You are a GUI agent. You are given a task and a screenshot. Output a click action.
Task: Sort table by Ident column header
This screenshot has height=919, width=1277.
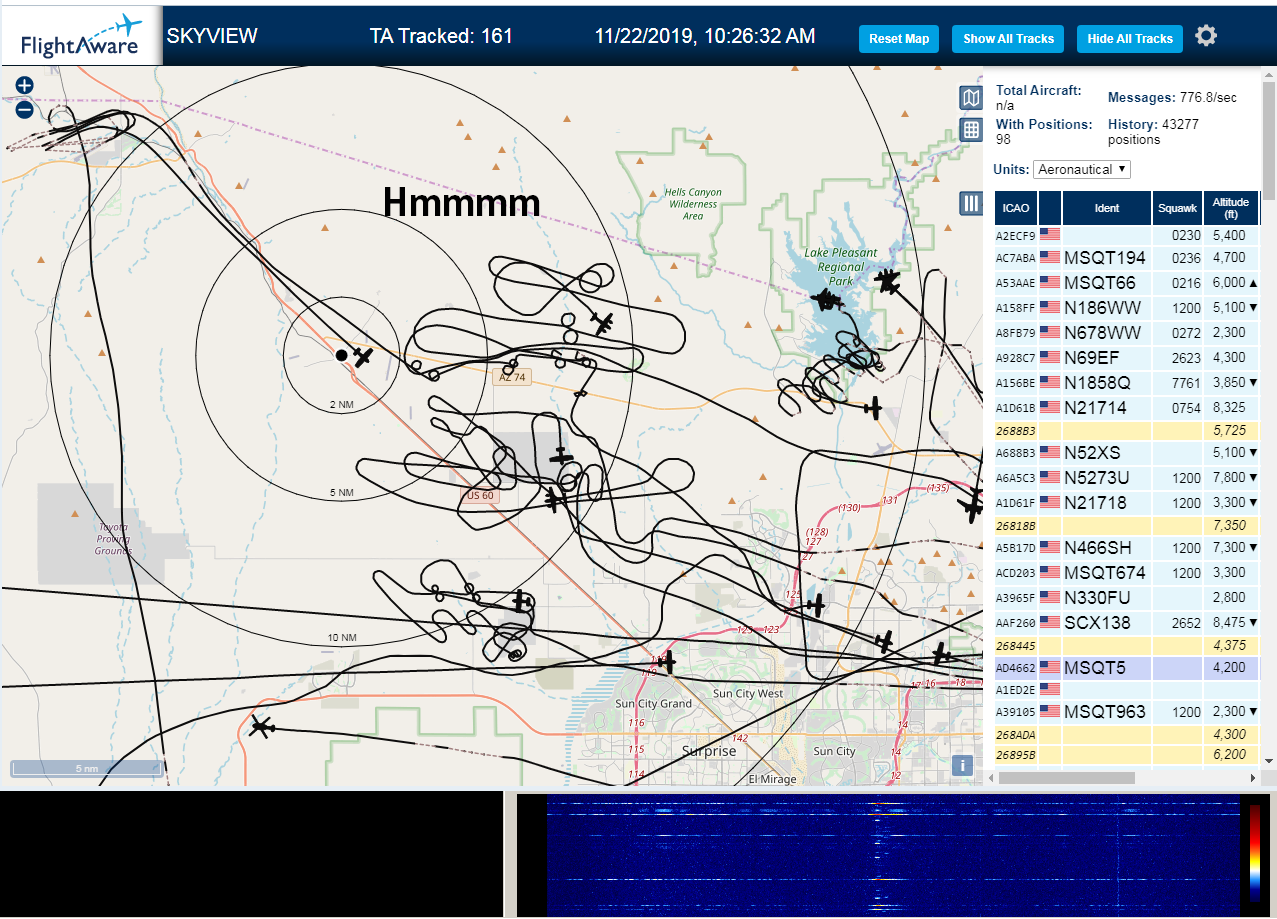click(x=1107, y=208)
